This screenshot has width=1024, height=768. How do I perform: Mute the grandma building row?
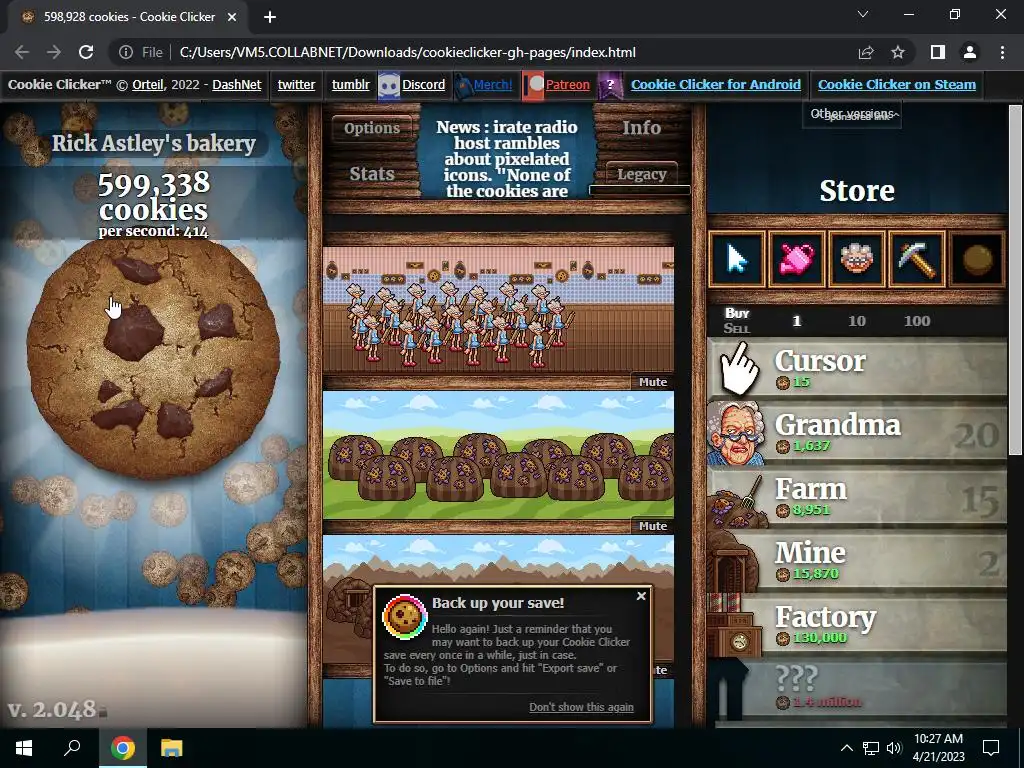(x=652, y=382)
